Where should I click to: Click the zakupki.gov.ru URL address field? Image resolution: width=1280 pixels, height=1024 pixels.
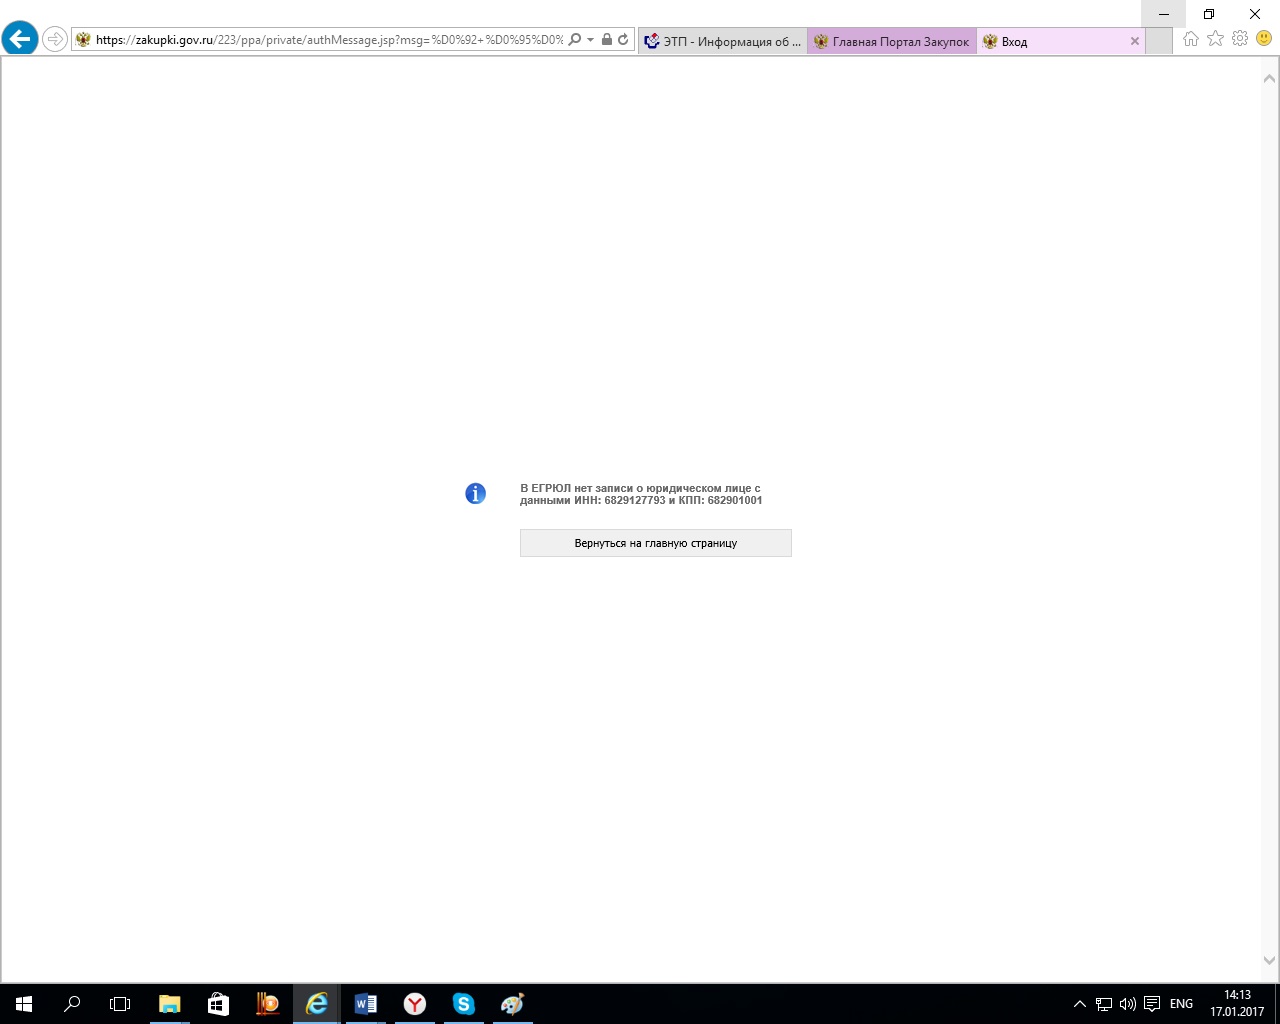pos(330,40)
